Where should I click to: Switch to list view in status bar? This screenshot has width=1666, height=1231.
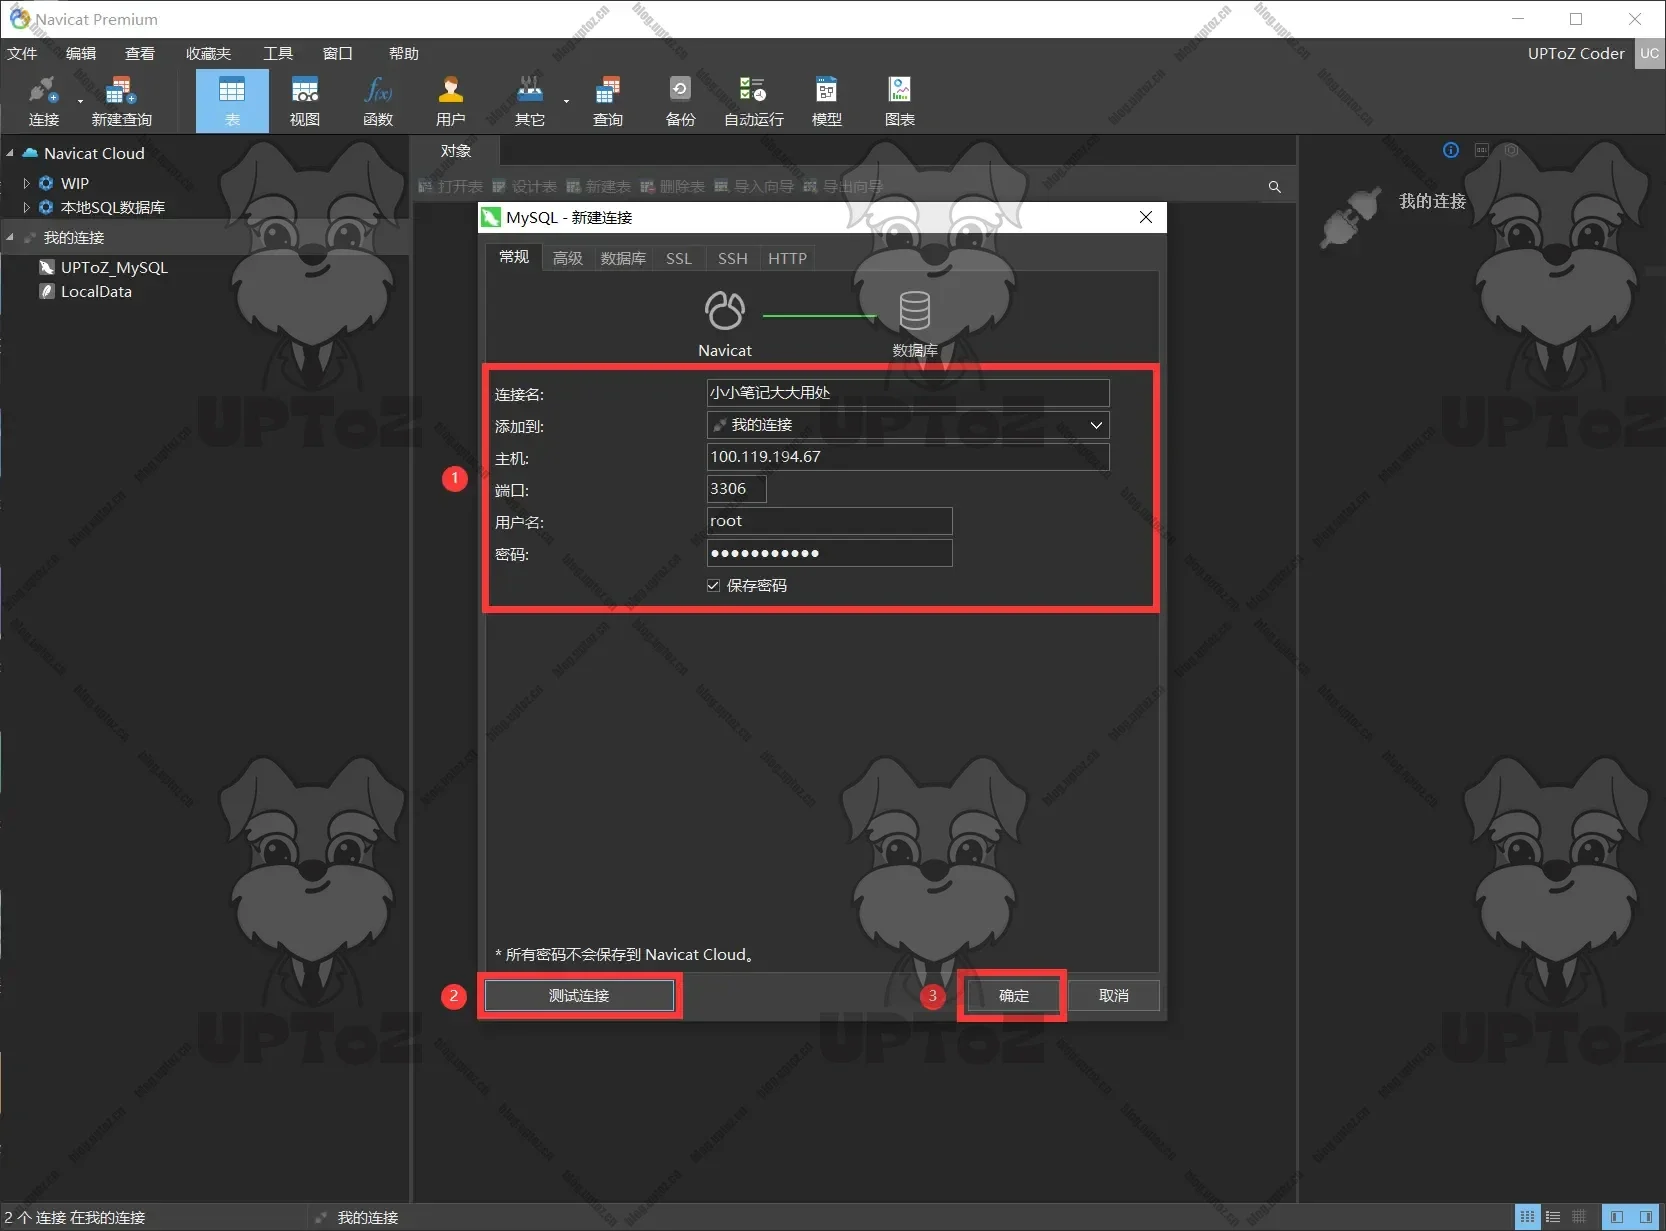coord(1553,1217)
